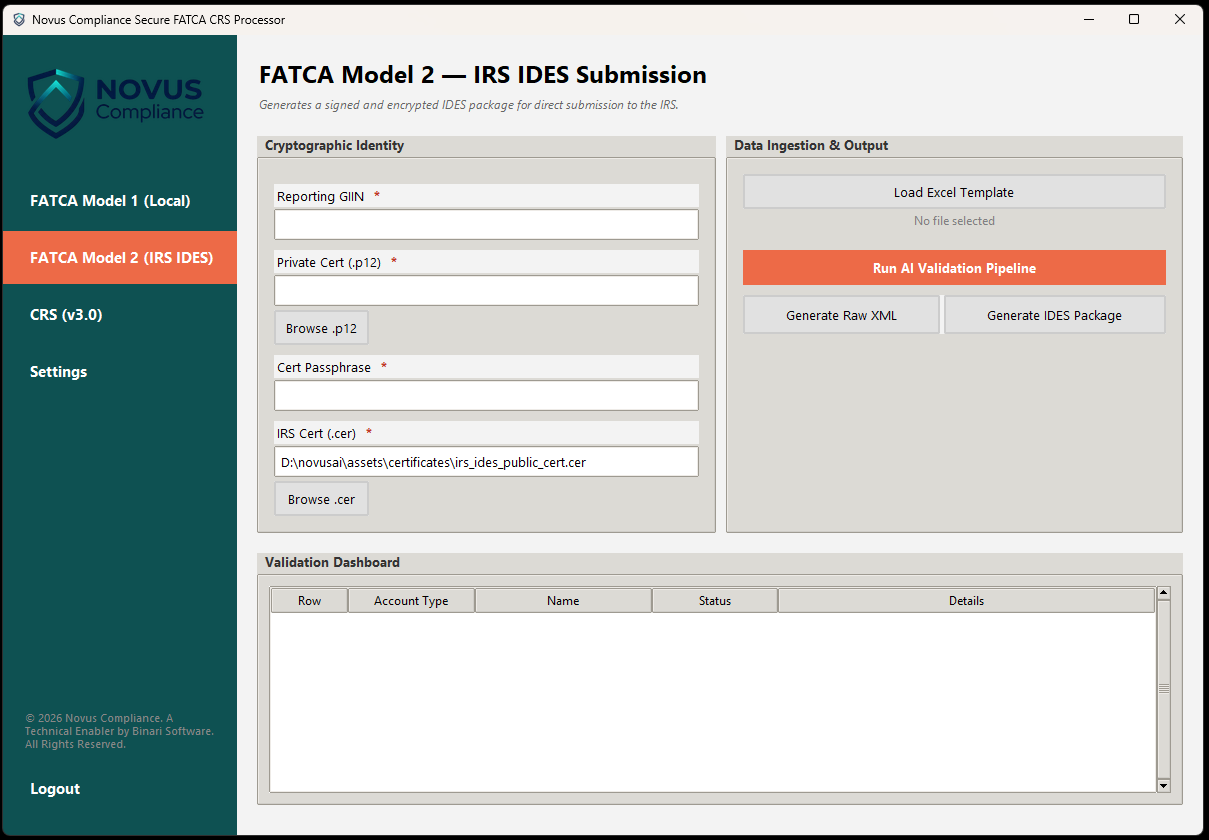1209x840 pixels.
Task: Generate Raw XML output
Action: click(841, 315)
